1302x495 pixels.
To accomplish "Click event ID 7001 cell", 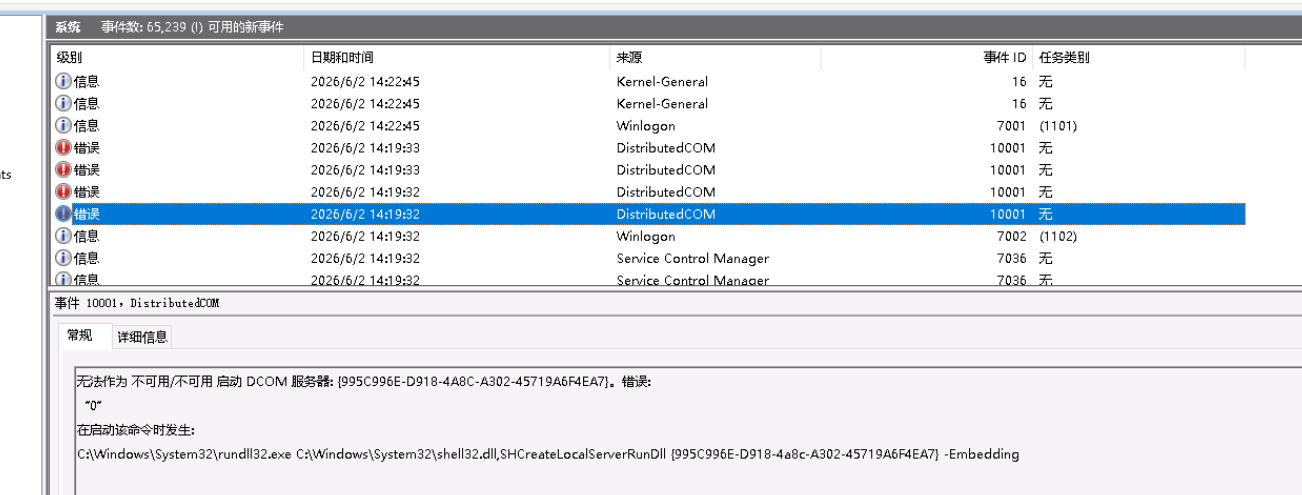I will pos(1012,126).
